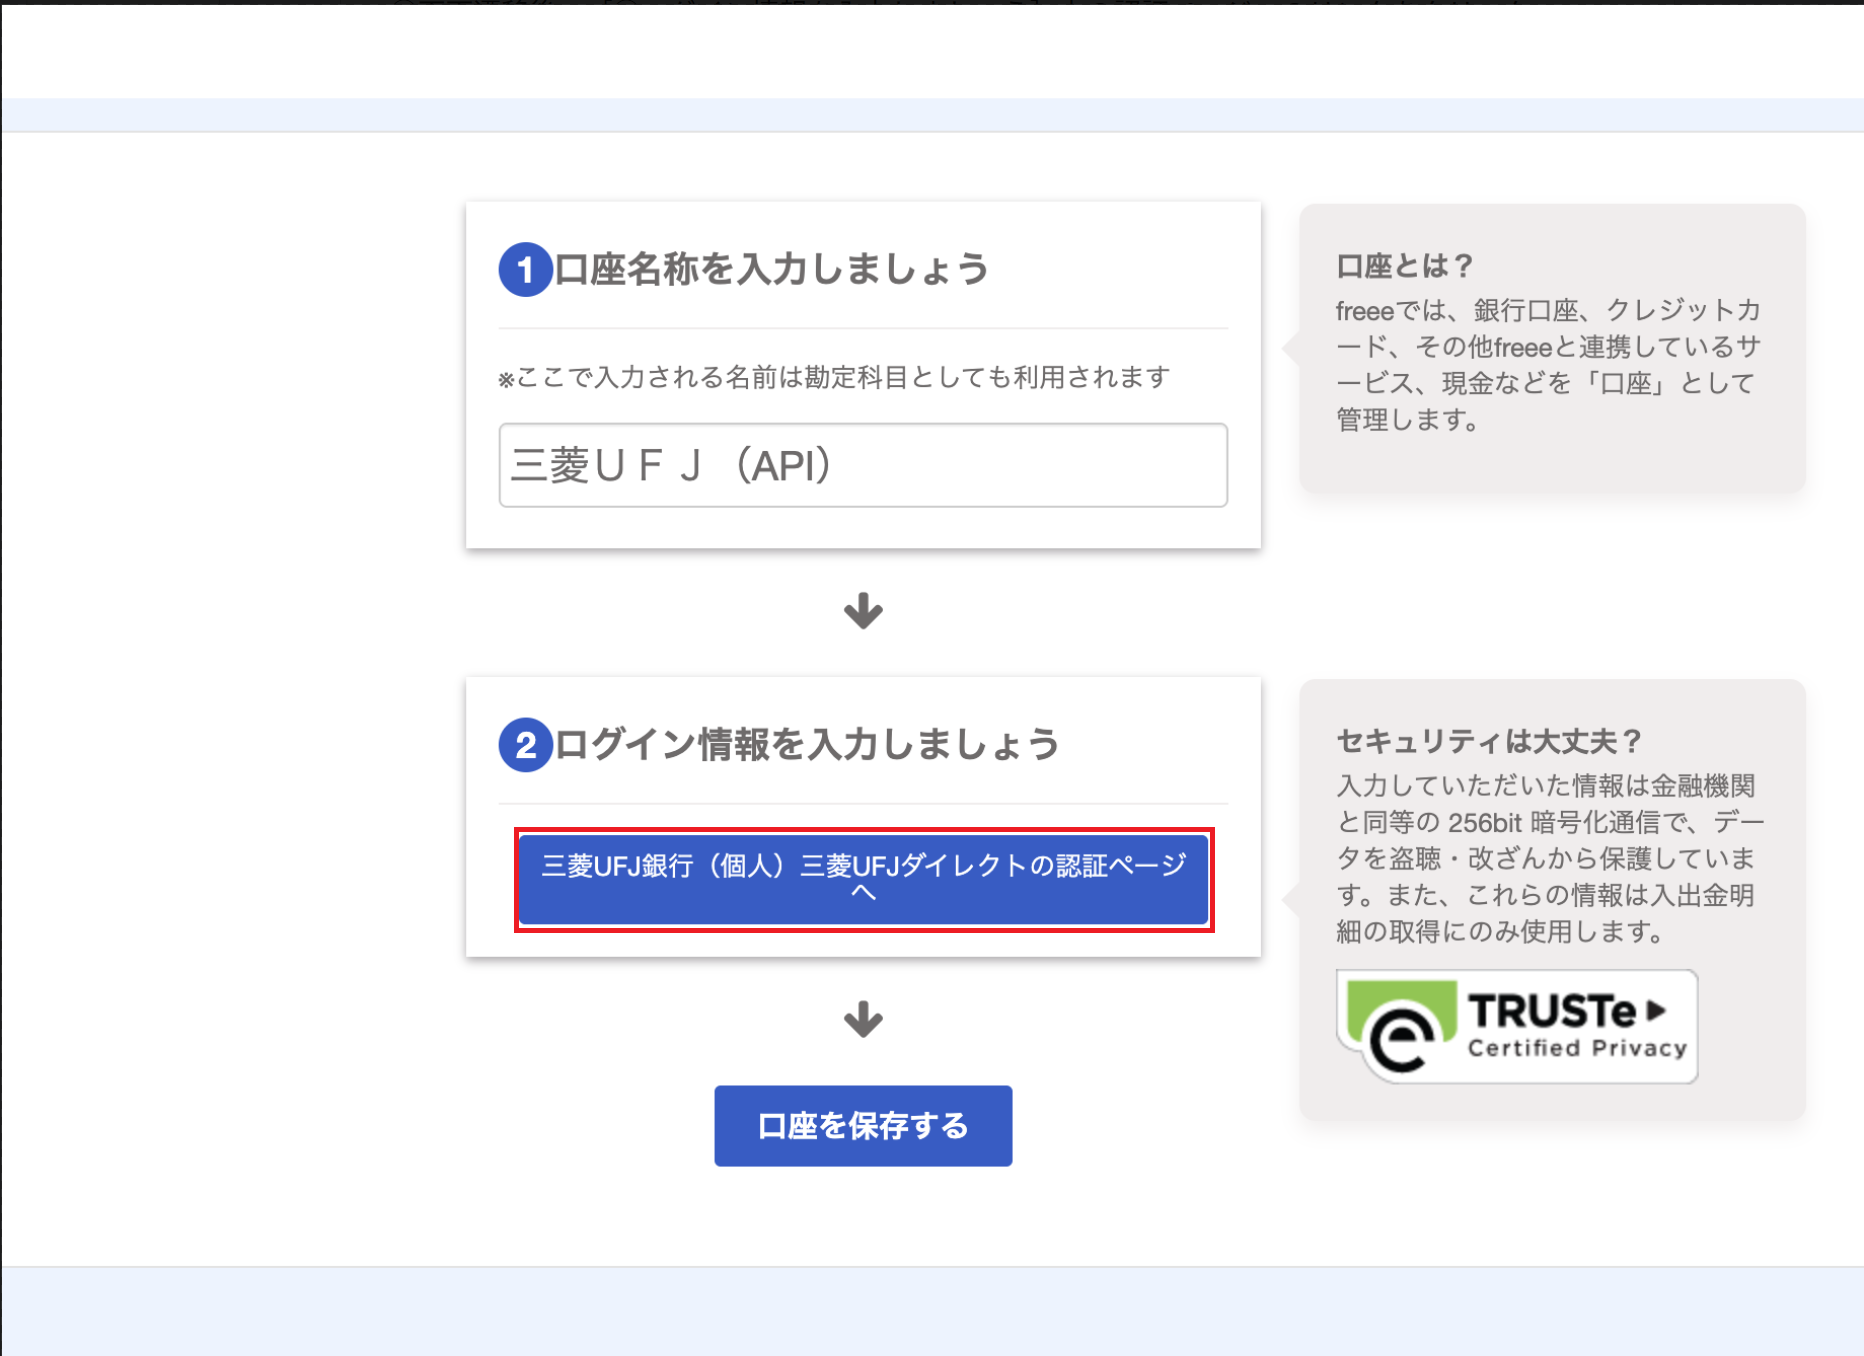The image size is (1864, 1356).
Task: Click the freeeでは、銀行口座 explanation paragraph
Action: point(1548,365)
